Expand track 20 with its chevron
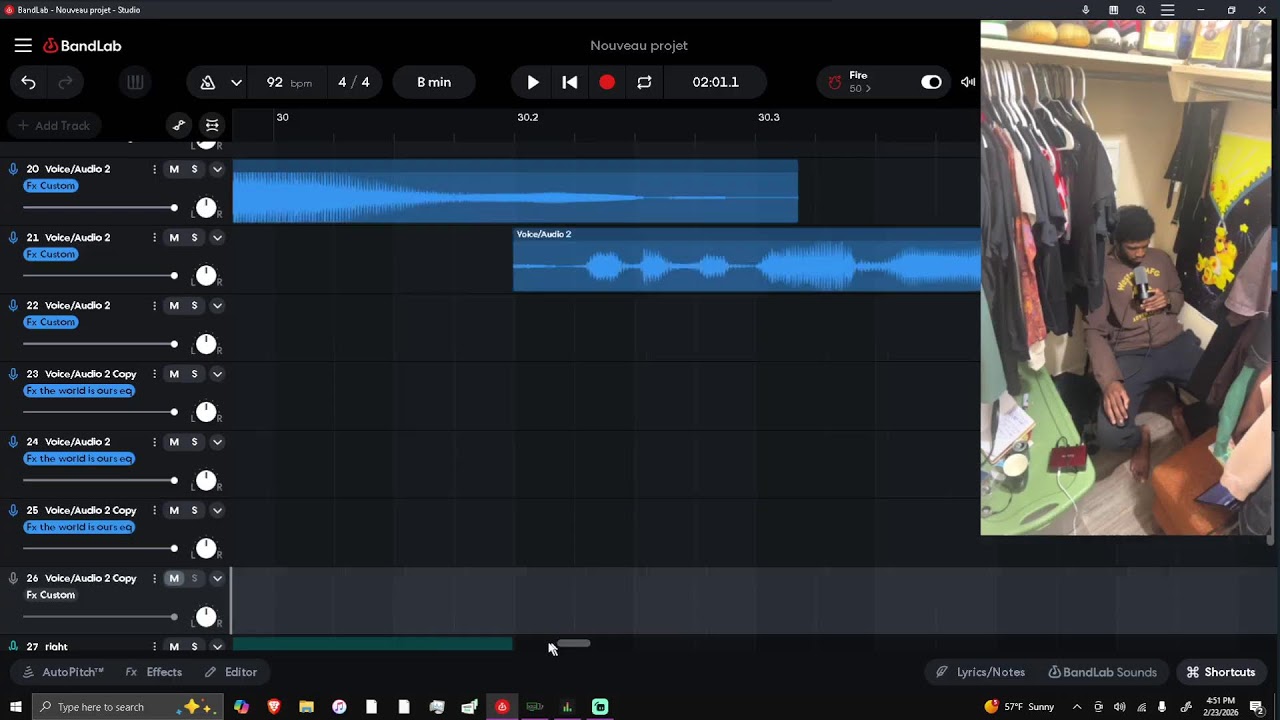1280x720 pixels. pyautogui.click(x=217, y=169)
